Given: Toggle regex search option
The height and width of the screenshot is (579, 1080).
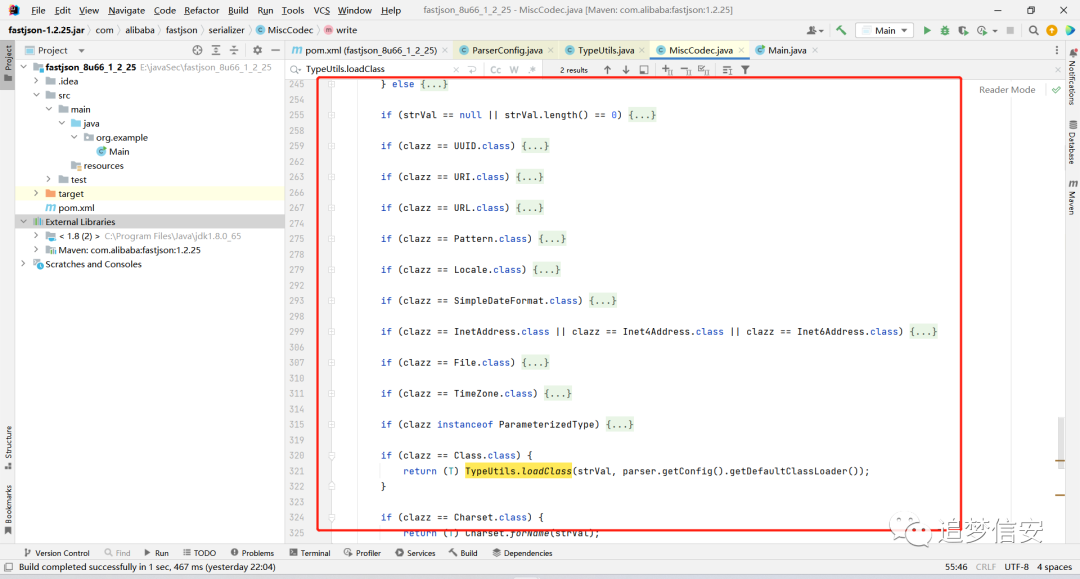Looking at the screenshot, I should (x=532, y=70).
